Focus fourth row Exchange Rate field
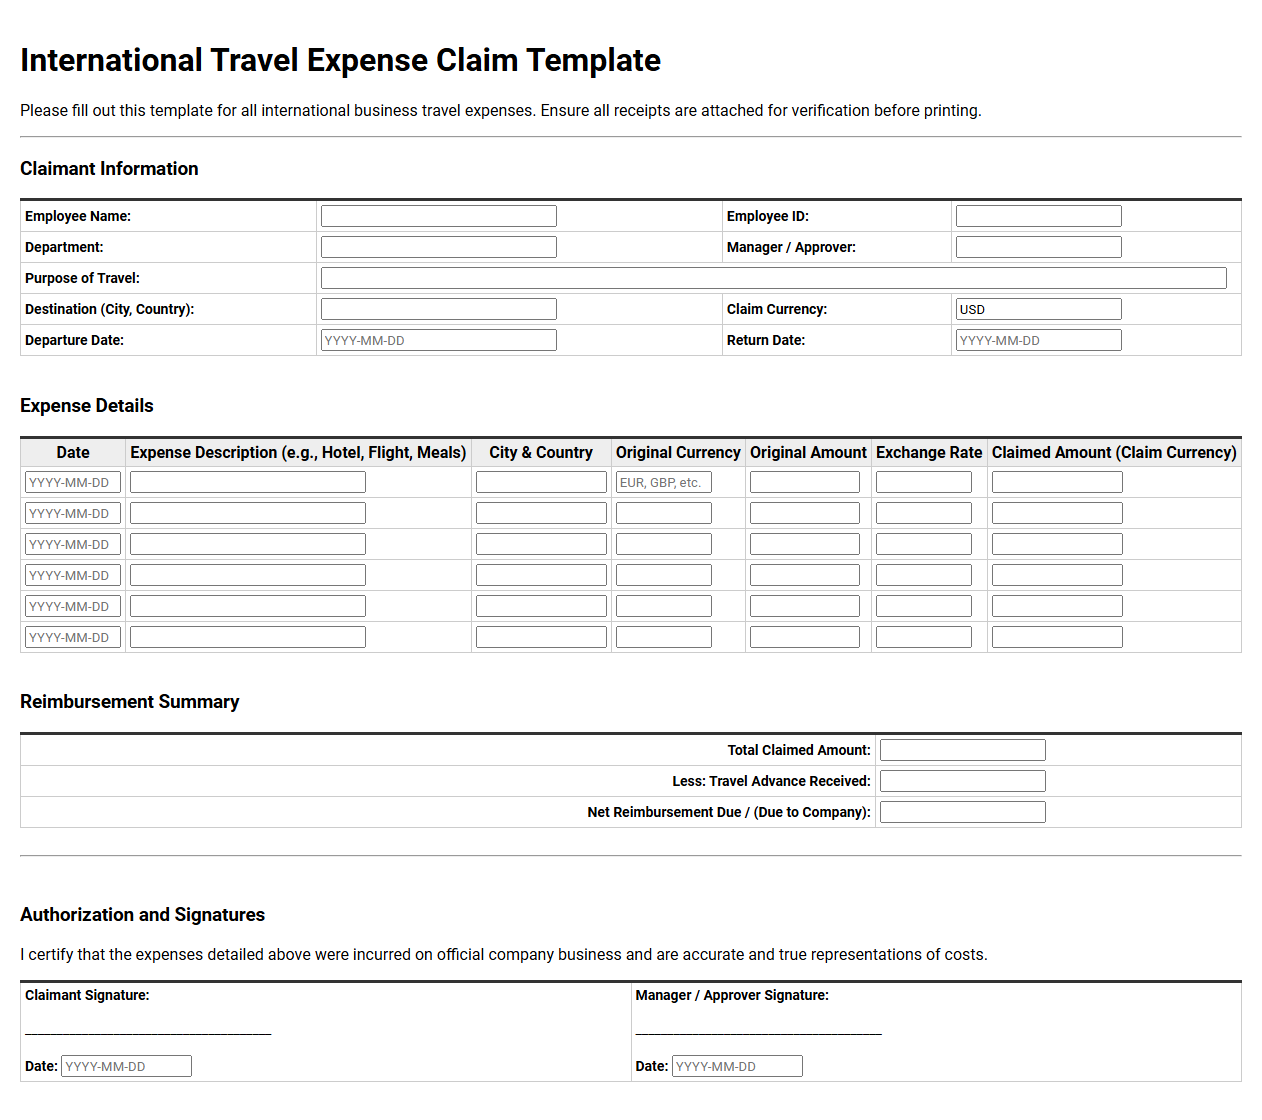The height and width of the screenshot is (1120, 1262). click(923, 575)
